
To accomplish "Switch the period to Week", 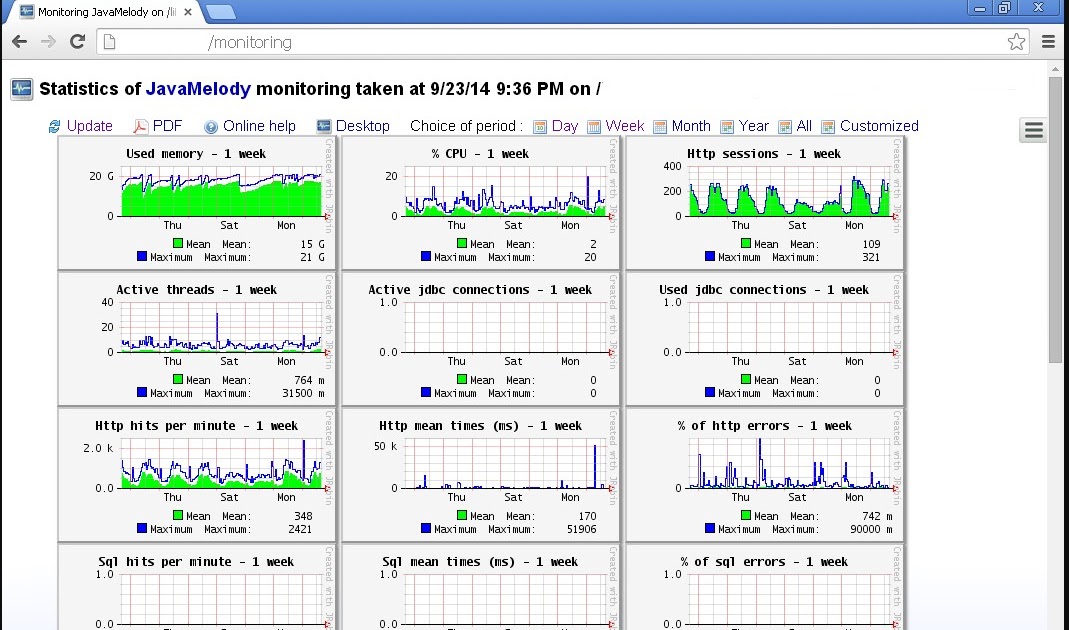I will (x=624, y=126).
